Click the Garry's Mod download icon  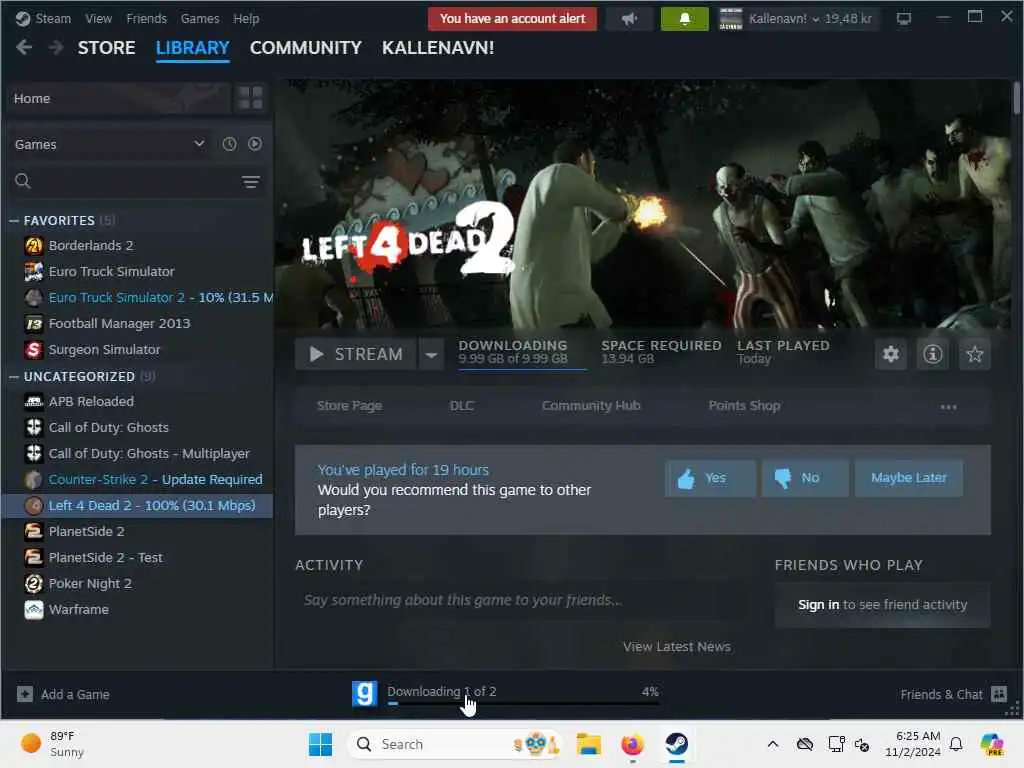coord(364,694)
